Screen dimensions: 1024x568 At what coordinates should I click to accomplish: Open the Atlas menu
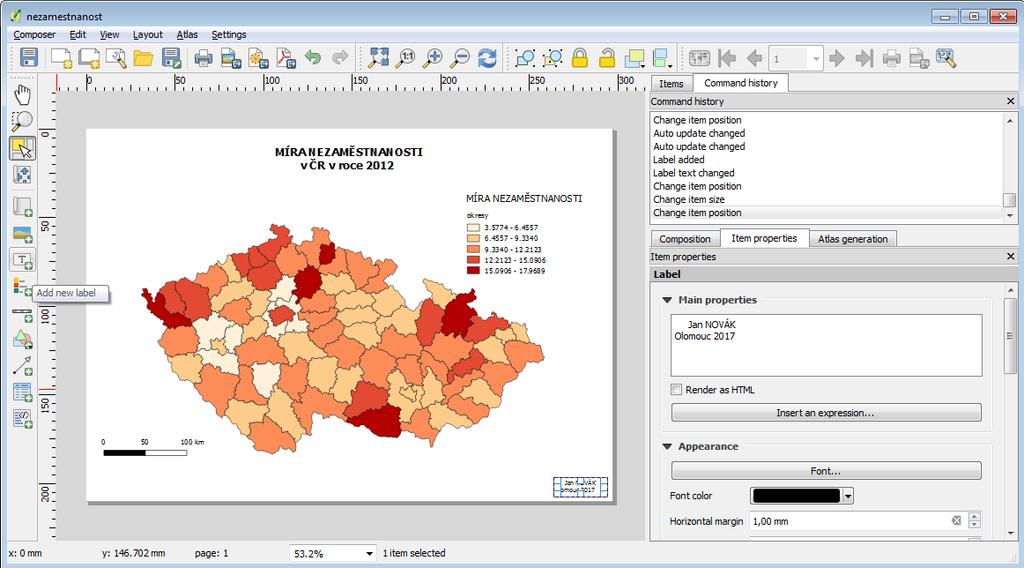187,35
